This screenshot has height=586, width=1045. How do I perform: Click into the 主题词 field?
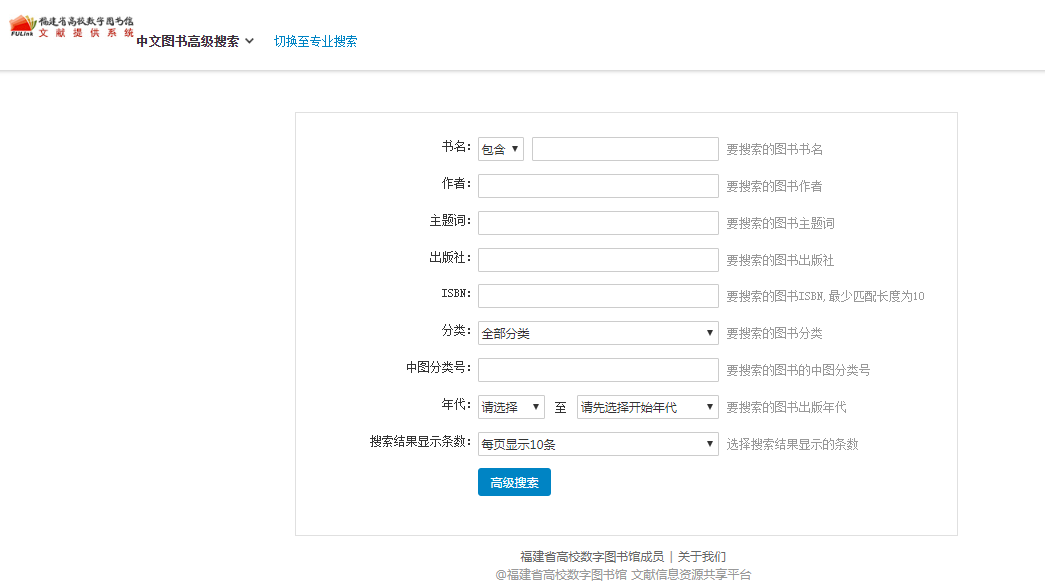click(598, 223)
